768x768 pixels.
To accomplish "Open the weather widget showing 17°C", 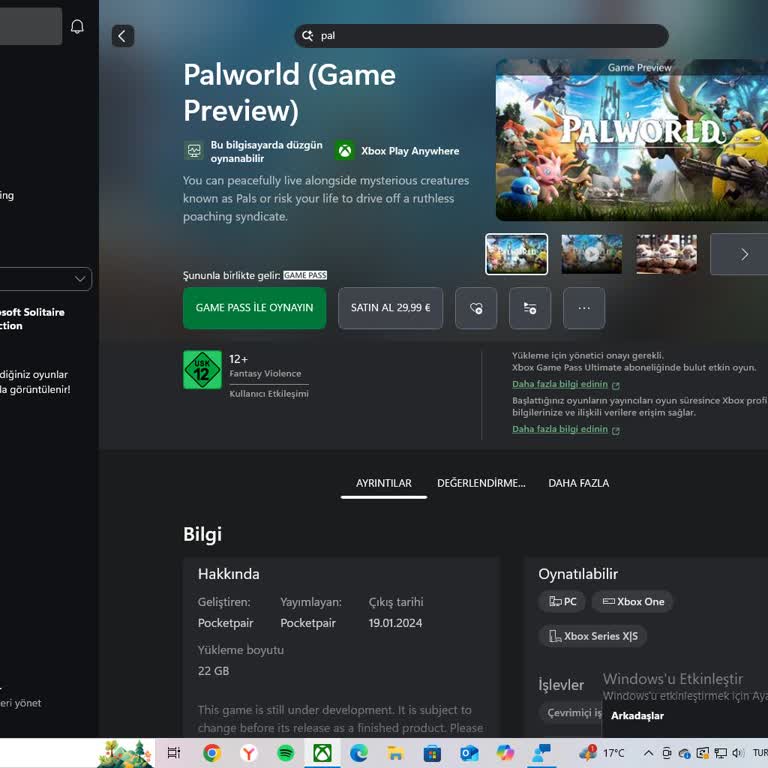I will click(601, 753).
